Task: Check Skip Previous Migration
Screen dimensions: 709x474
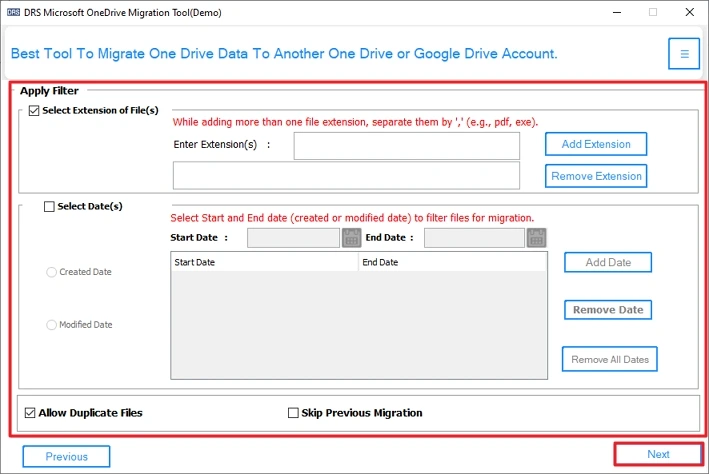Action: pos(293,413)
